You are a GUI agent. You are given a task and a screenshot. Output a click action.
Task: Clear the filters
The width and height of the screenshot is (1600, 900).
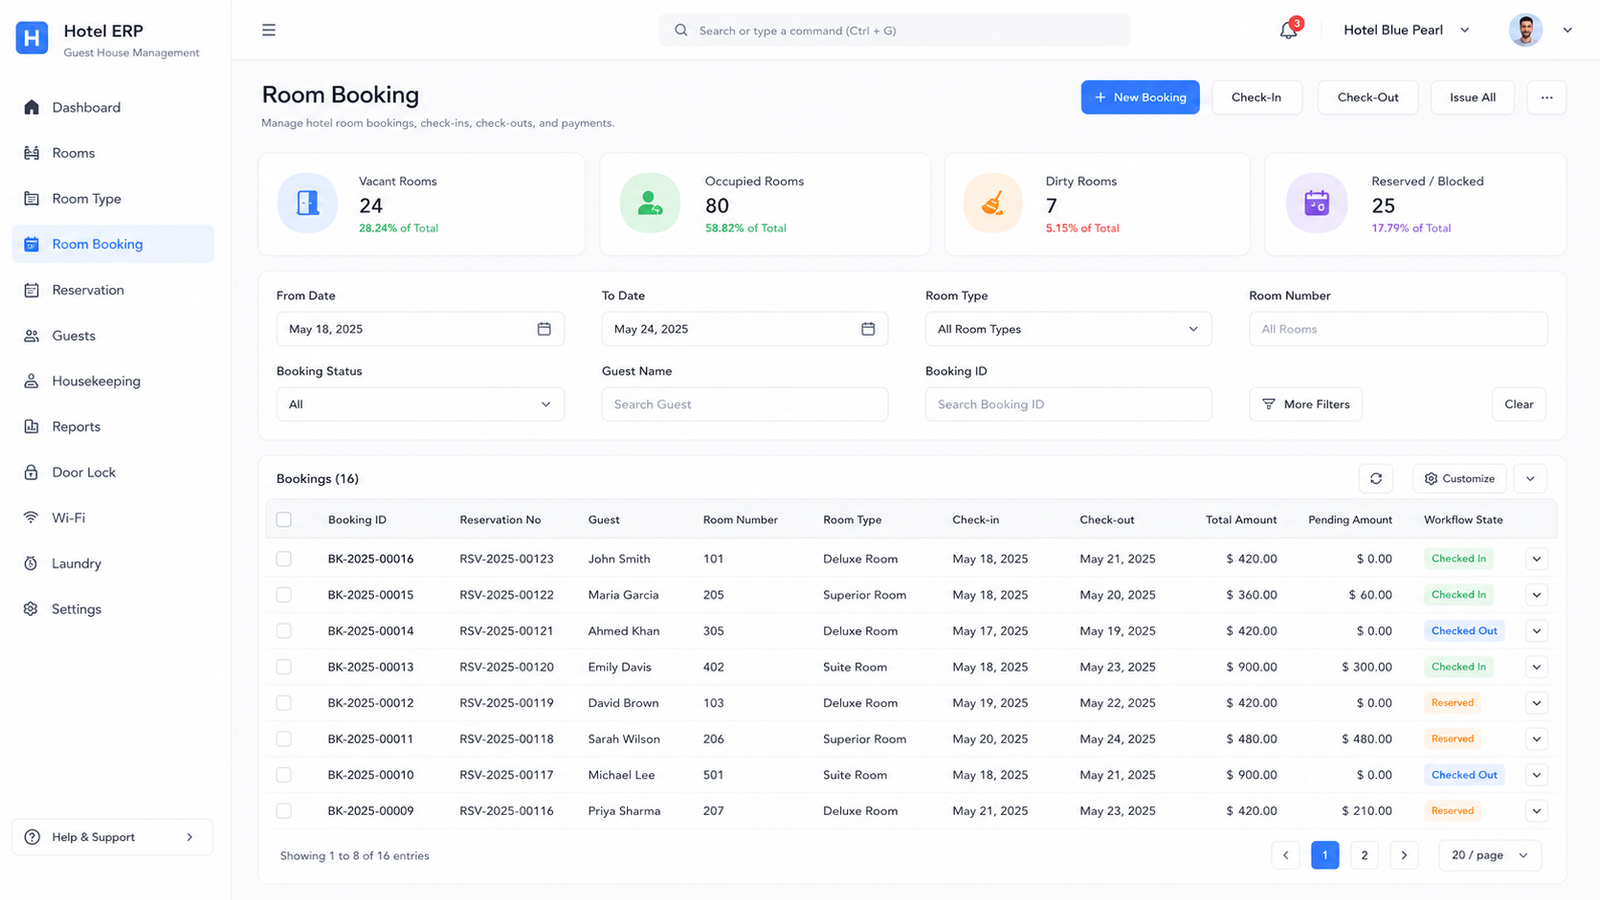[1519, 404]
